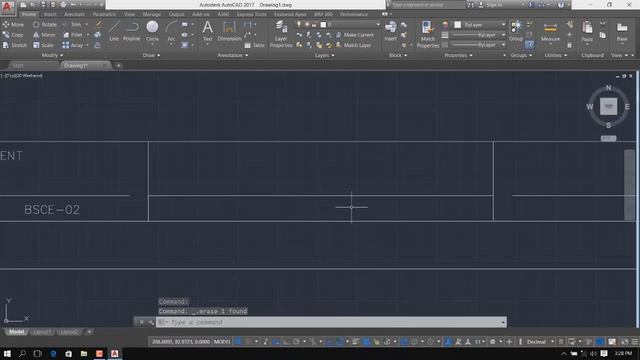The width and height of the screenshot is (640, 360).
Task: Switch to the View ribbon tab
Action: pyautogui.click(x=129, y=14)
